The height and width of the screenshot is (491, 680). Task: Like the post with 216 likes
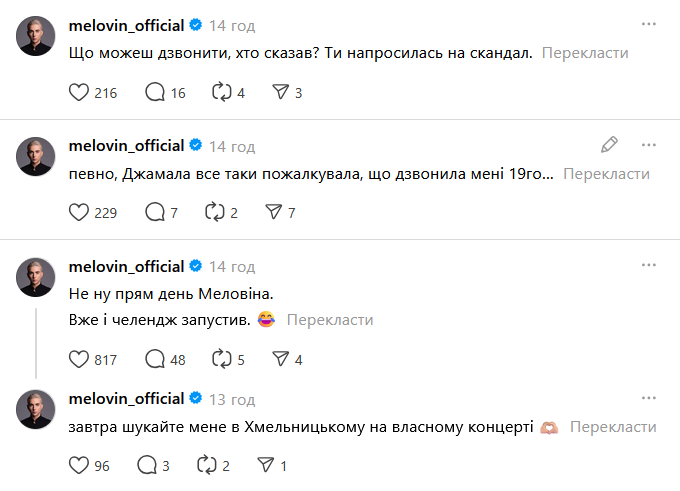[80, 93]
